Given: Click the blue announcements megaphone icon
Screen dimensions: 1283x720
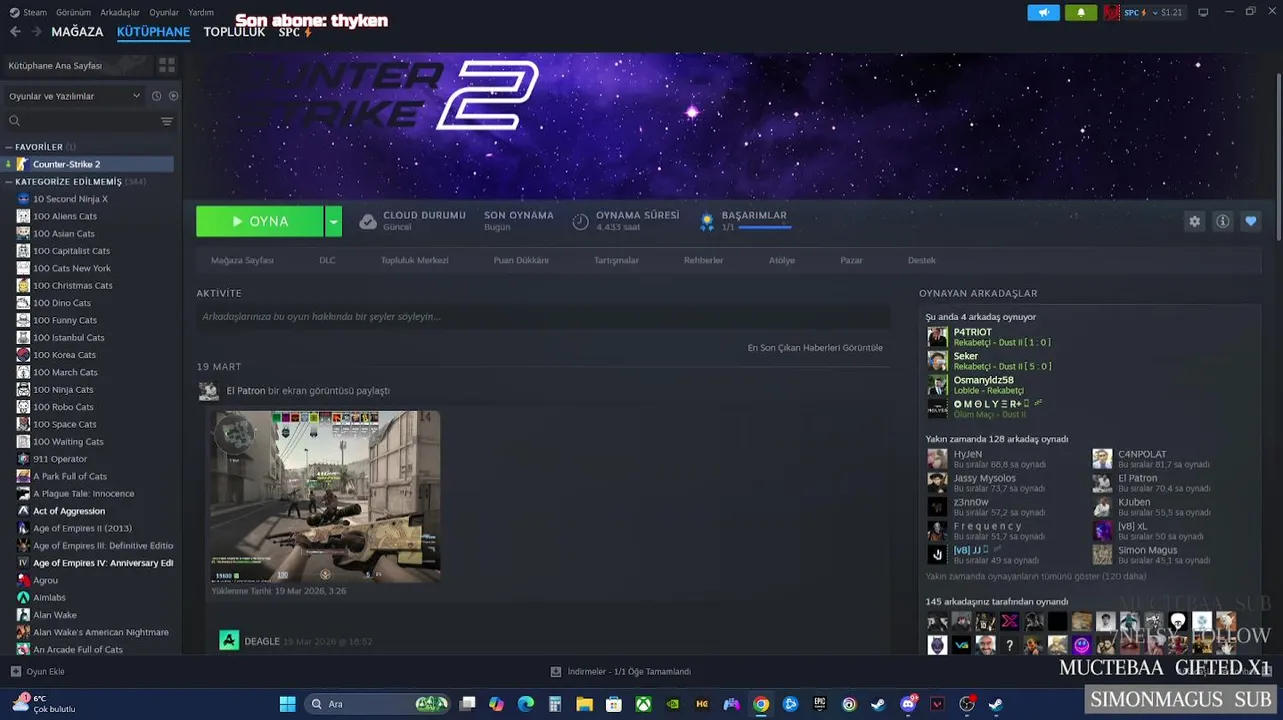Looking at the screenshot, I should point(1043,13).
